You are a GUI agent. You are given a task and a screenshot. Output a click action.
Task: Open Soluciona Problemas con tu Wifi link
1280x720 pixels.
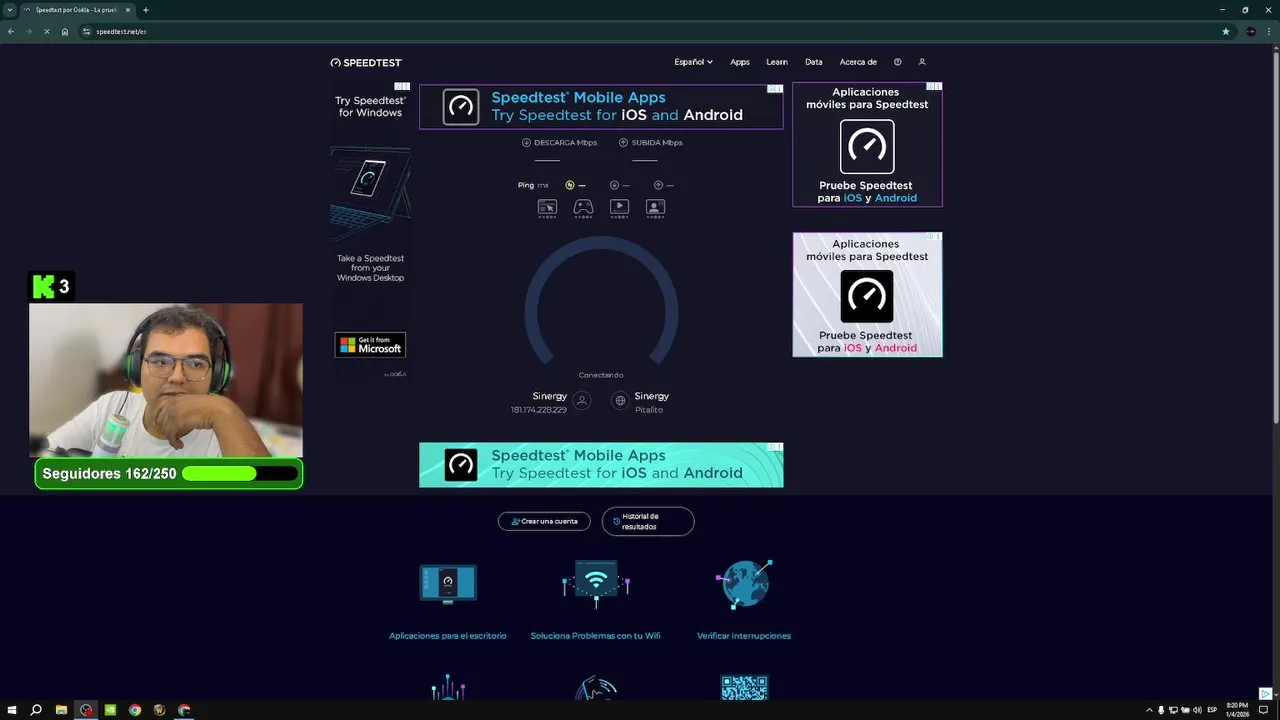click(595, 636)
